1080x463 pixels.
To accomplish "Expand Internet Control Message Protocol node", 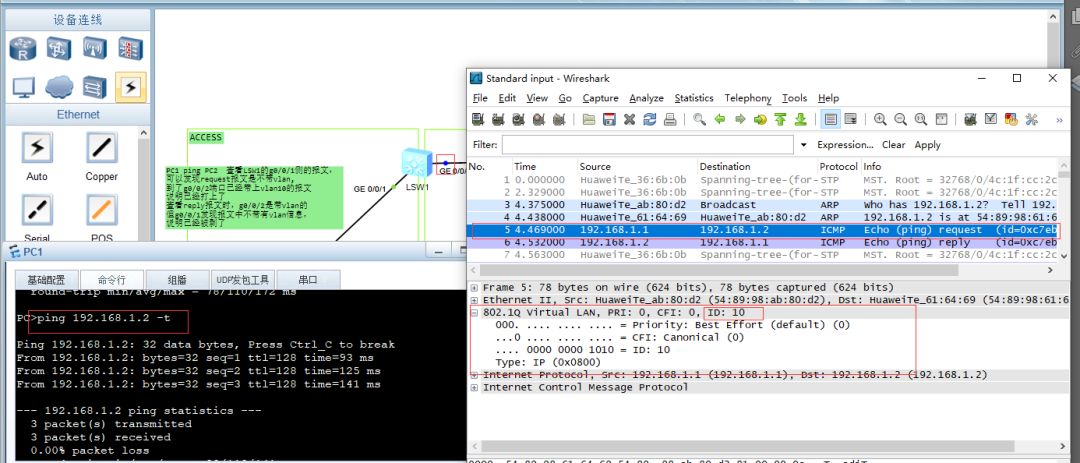I will coord(475,387).
